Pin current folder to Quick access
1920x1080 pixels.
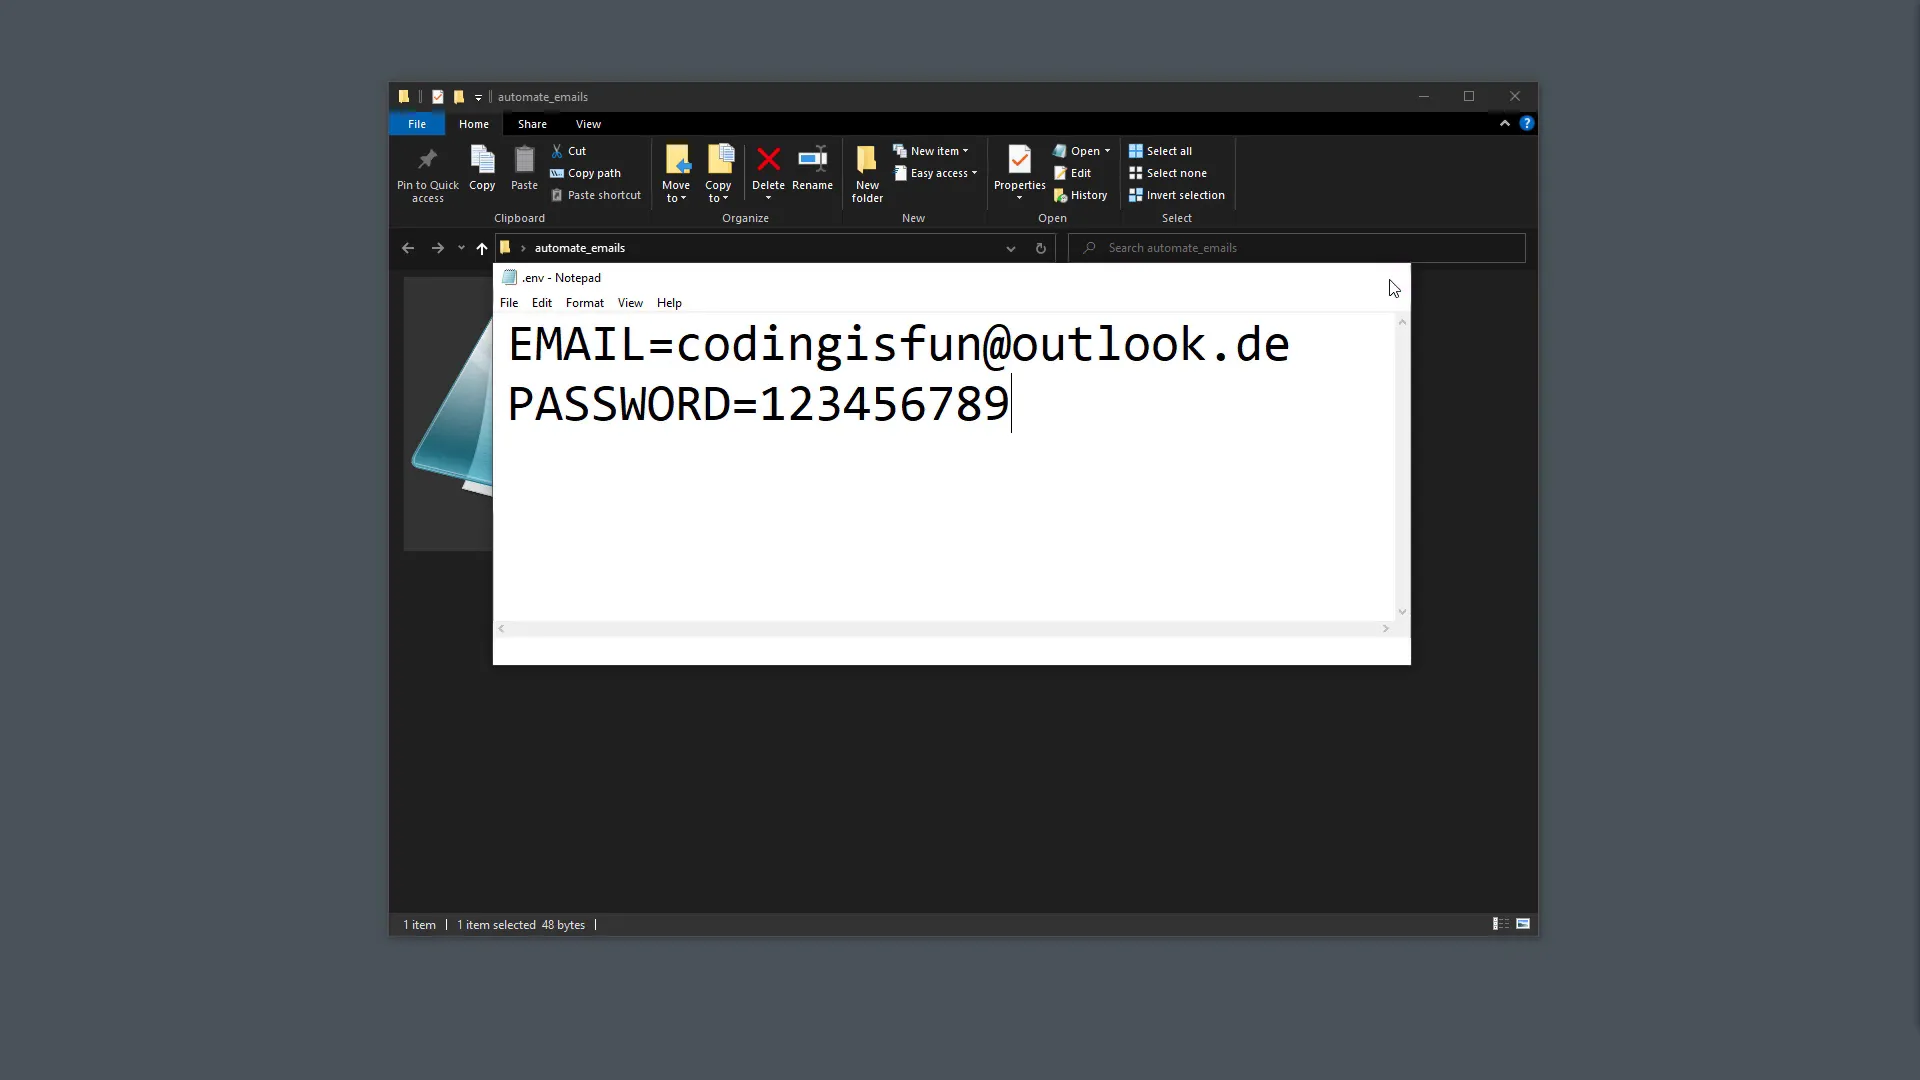point(427,175)
